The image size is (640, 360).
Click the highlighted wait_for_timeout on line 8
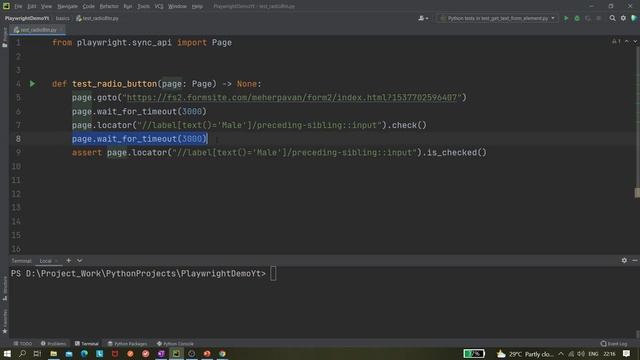click(x=140, y=139)
